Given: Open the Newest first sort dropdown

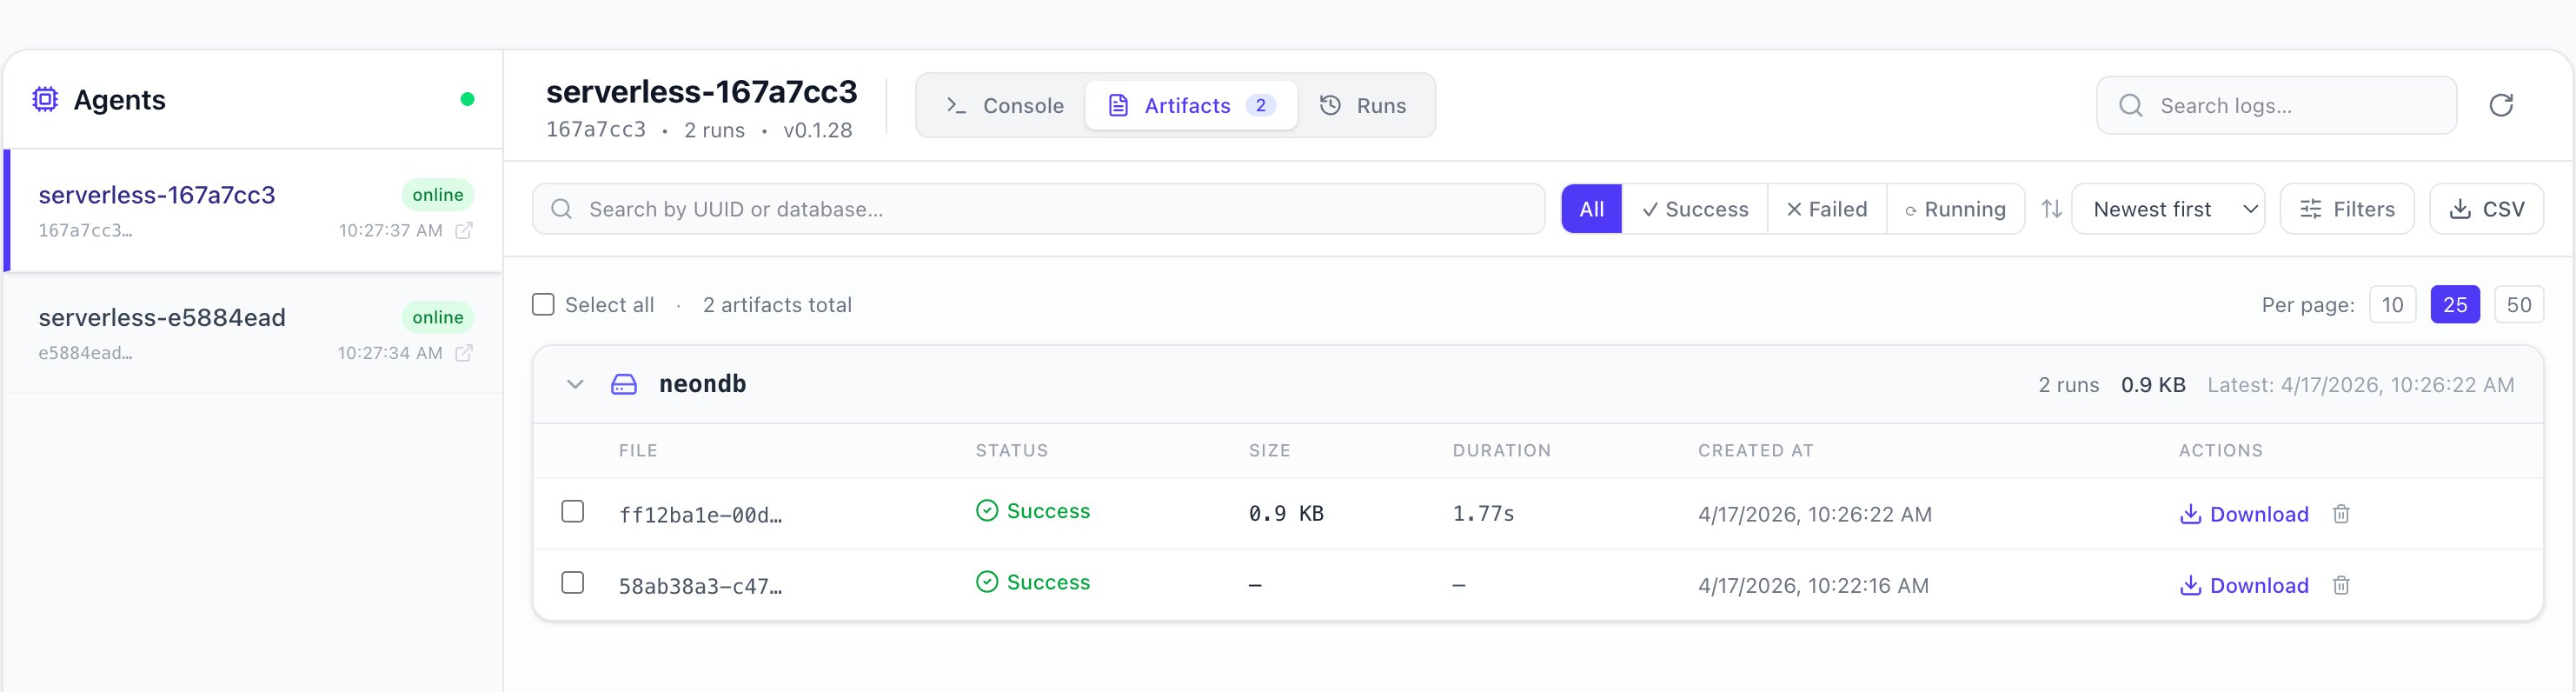Looking at the screenshot, I should pos(2168,209).
